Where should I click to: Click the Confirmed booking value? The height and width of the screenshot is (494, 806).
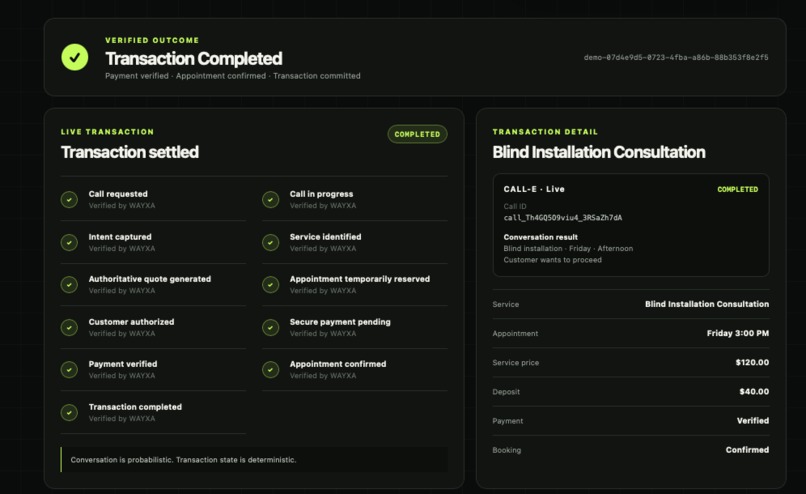(x=747, y=450)
